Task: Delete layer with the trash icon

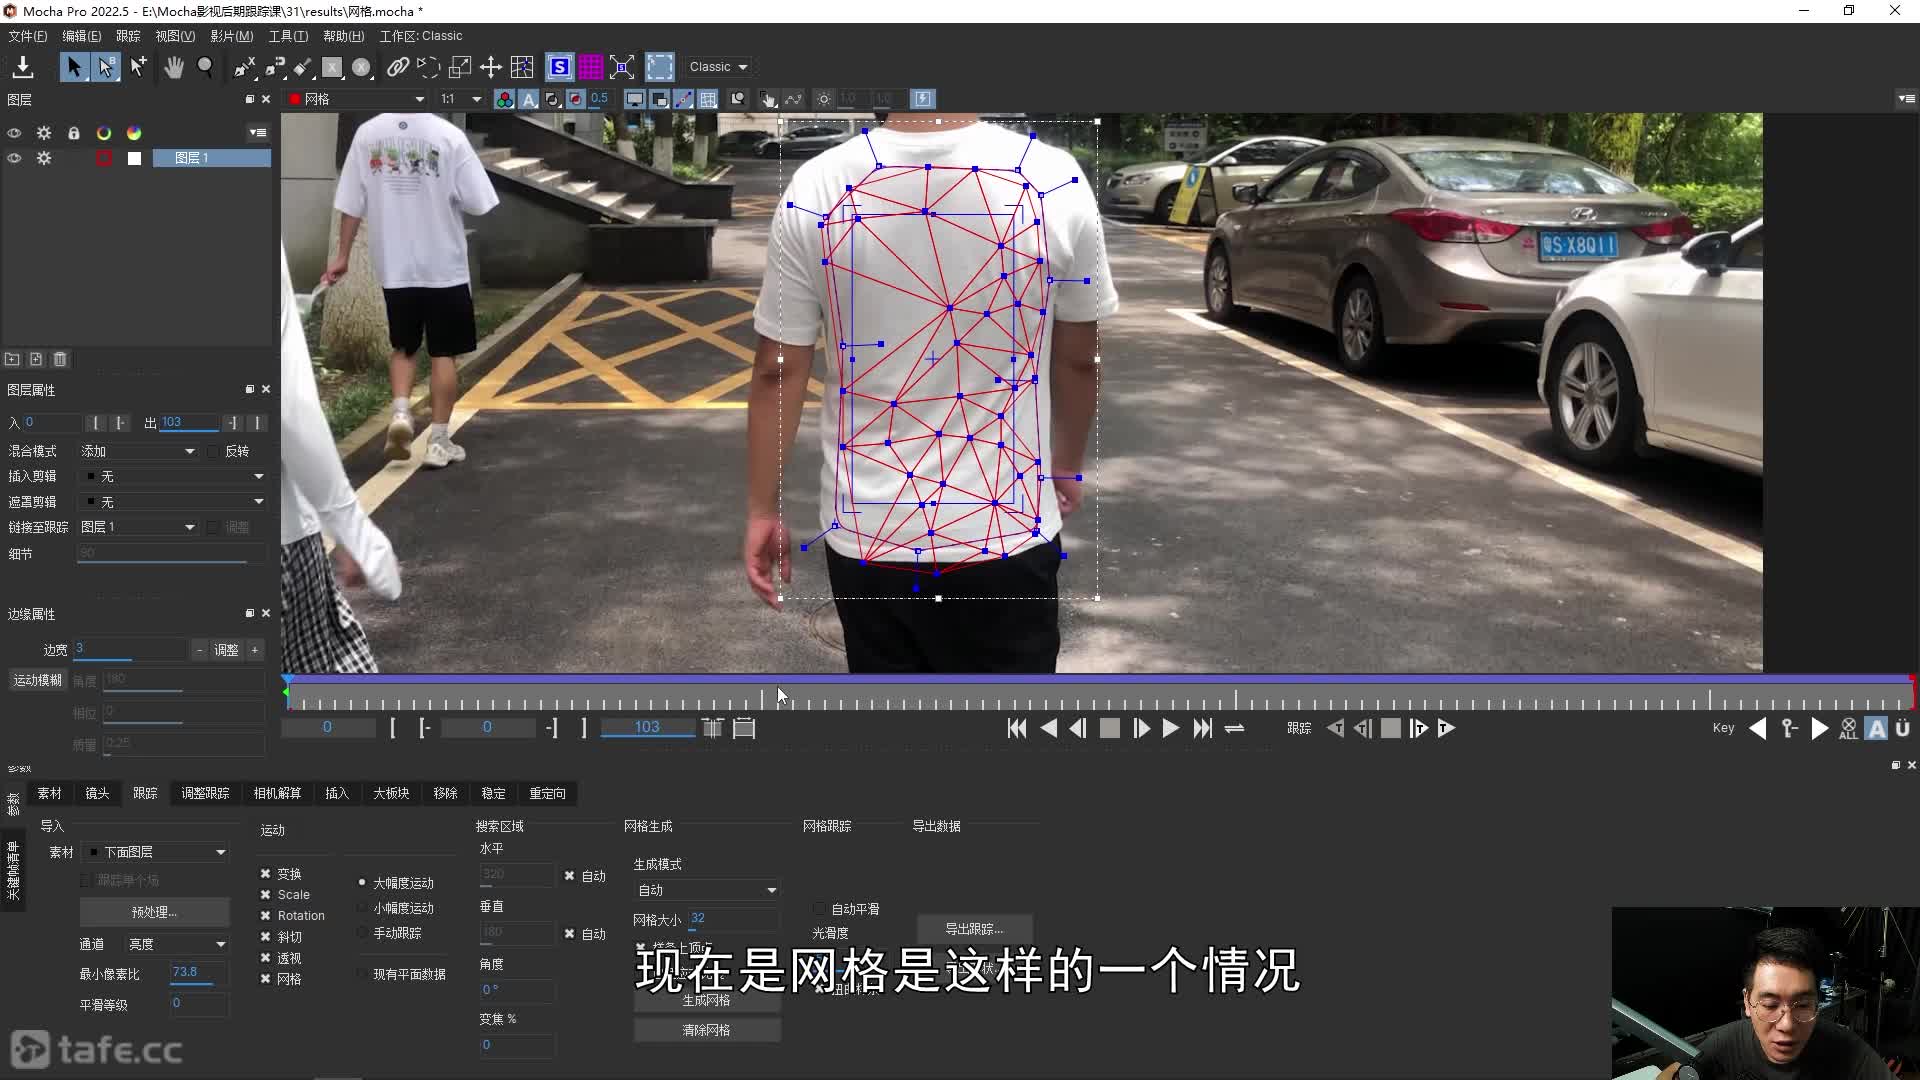Action: 60,359
